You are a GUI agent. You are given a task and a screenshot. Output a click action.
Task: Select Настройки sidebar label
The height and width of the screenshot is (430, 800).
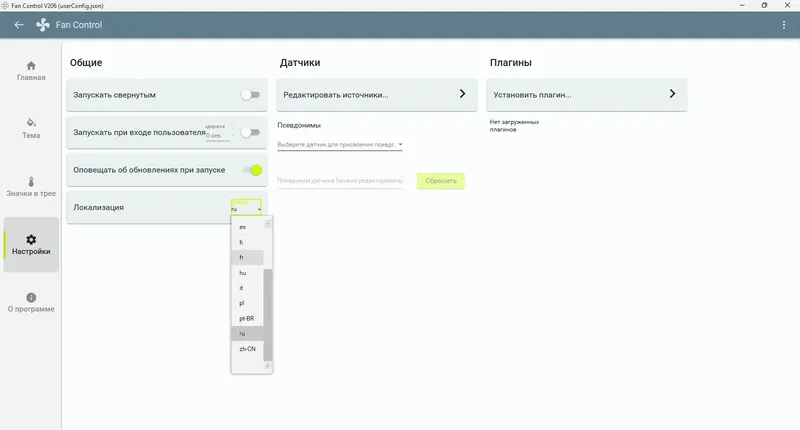[x=31, y=251]
